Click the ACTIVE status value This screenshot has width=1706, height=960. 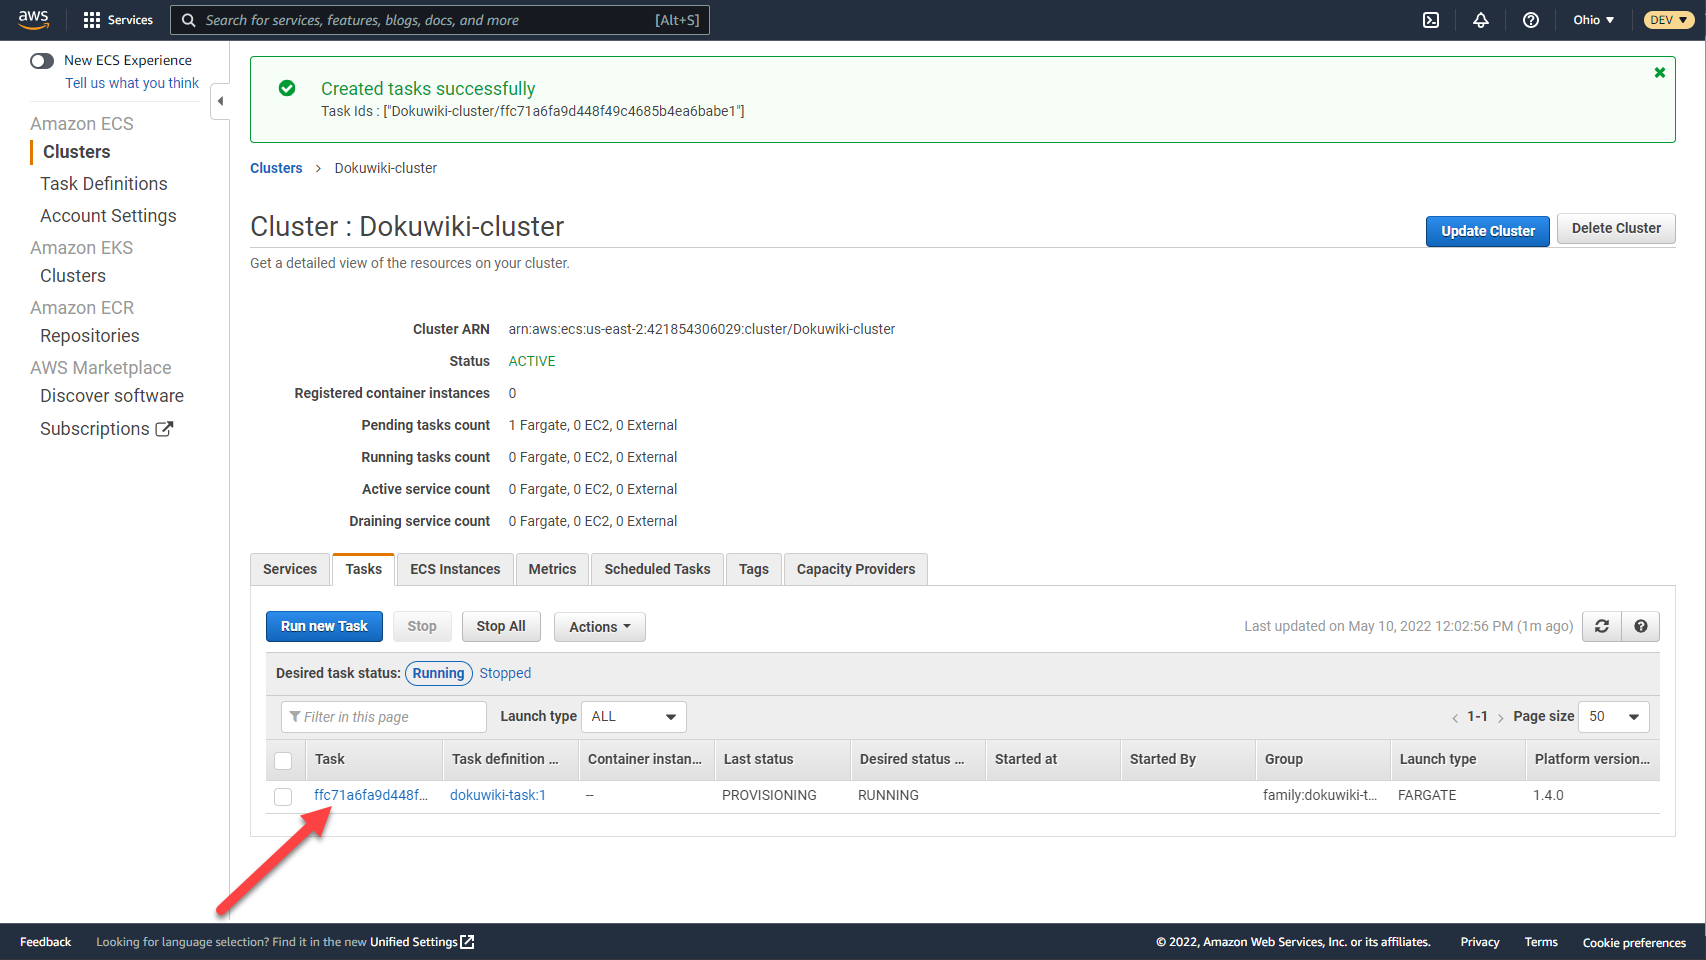point(532,361)
